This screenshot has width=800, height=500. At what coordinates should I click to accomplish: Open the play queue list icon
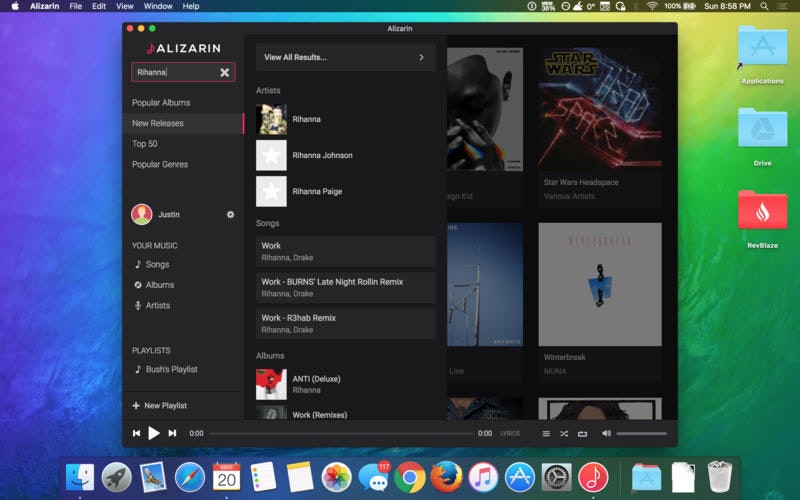(546, 434)
